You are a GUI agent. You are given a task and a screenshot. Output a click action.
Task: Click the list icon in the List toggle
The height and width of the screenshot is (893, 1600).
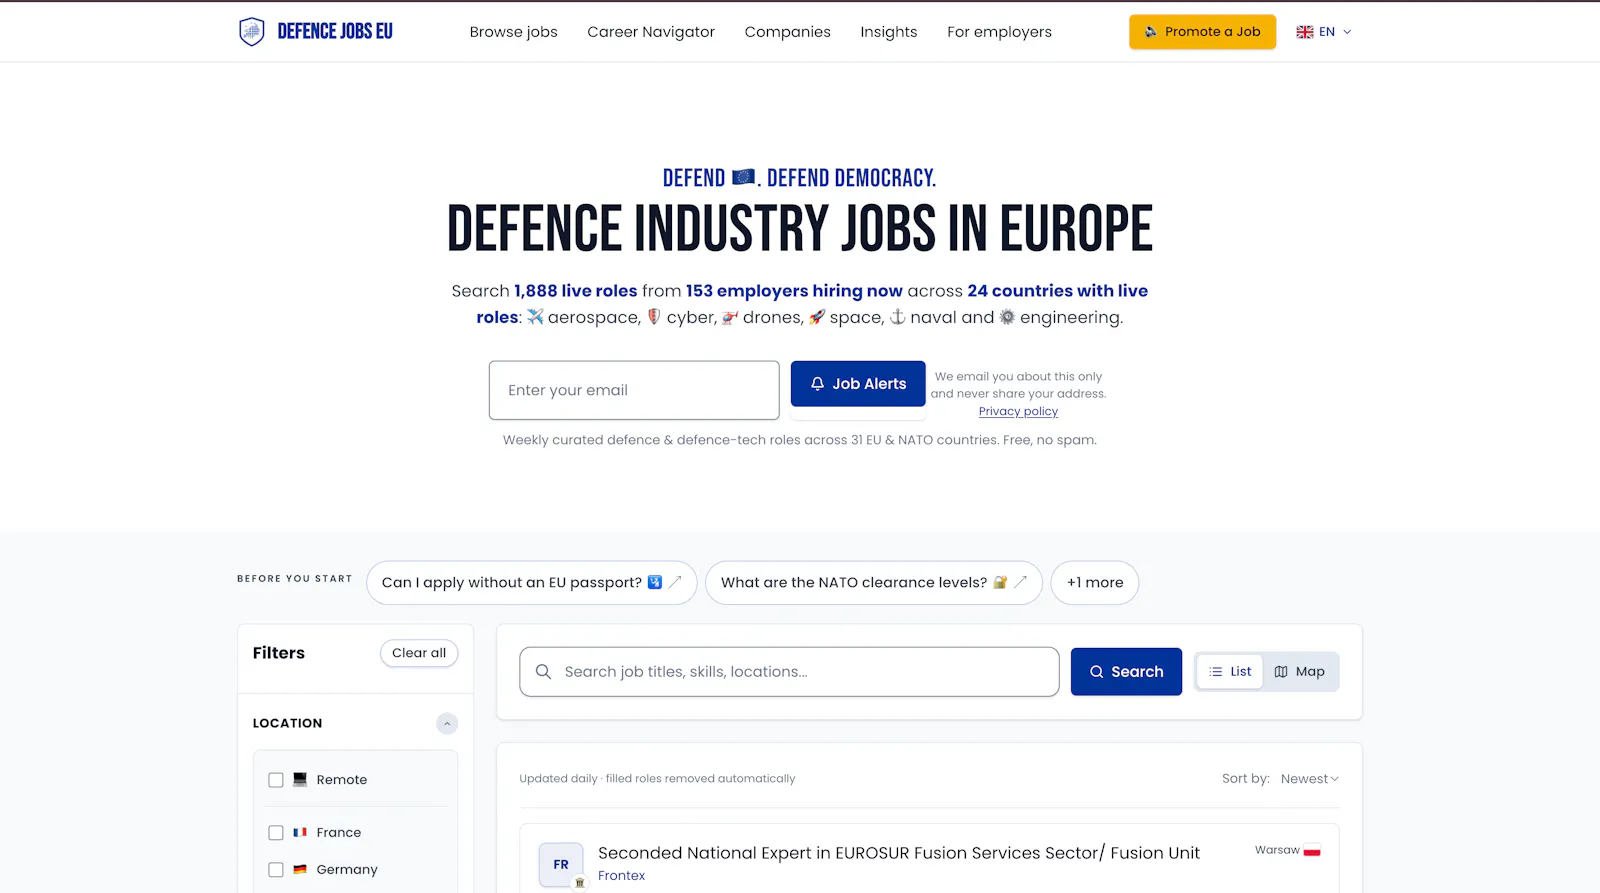1216,672
